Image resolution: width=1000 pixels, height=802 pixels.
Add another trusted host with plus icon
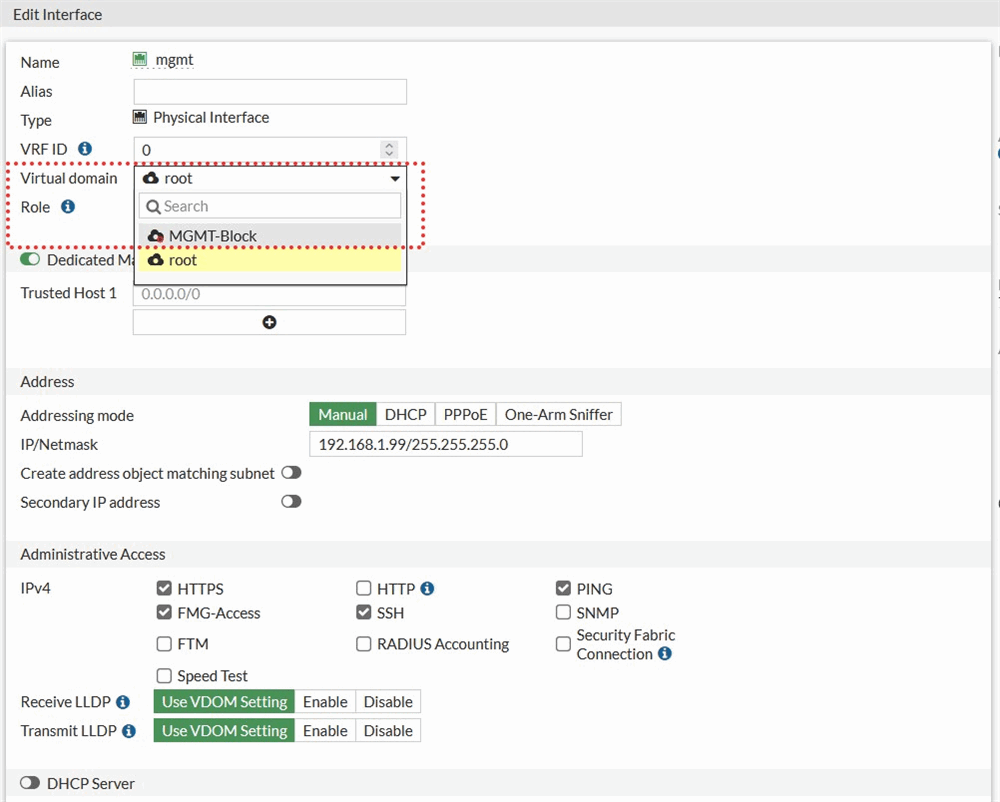pyautogui.click(x=269, y=322)
